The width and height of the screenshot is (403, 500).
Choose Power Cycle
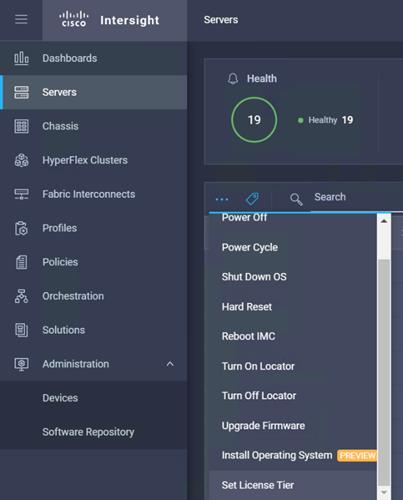(x=250, y=247)
